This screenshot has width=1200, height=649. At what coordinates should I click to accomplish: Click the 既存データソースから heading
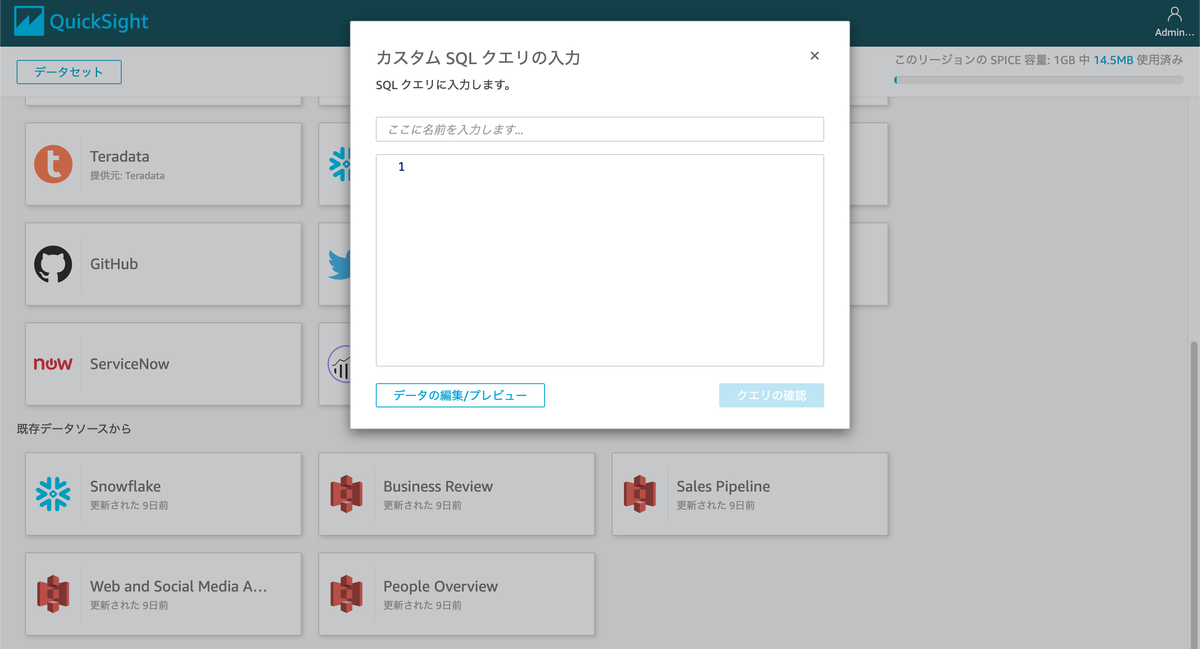[x=74, y=429]
